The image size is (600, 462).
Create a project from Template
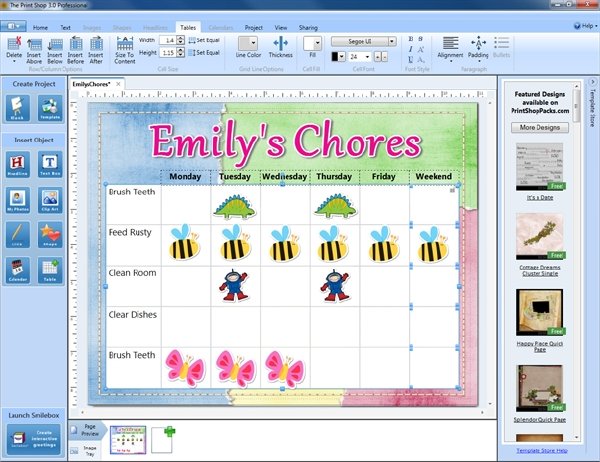[x=50, y=108]
